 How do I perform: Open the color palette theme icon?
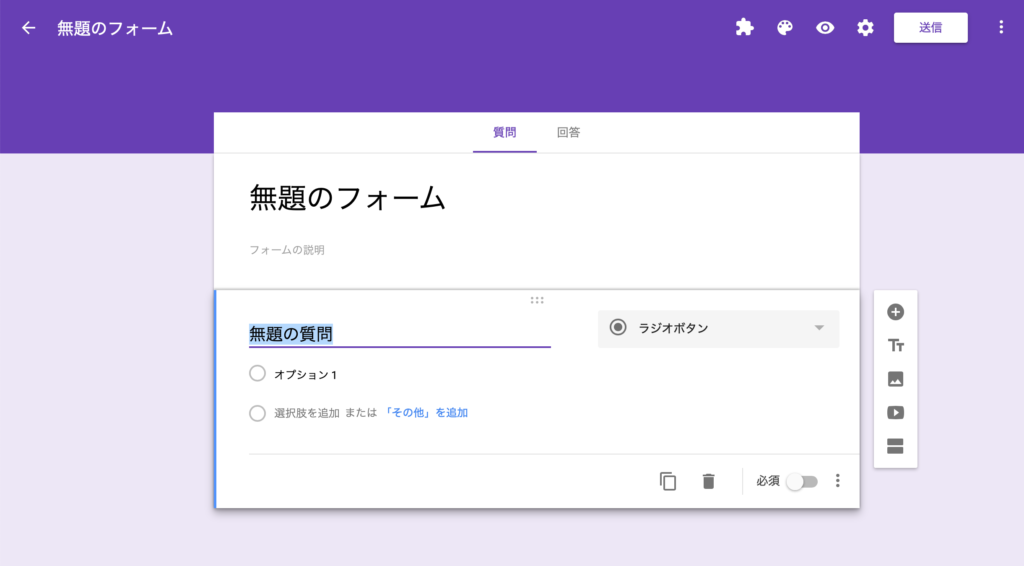pos(785,27)
